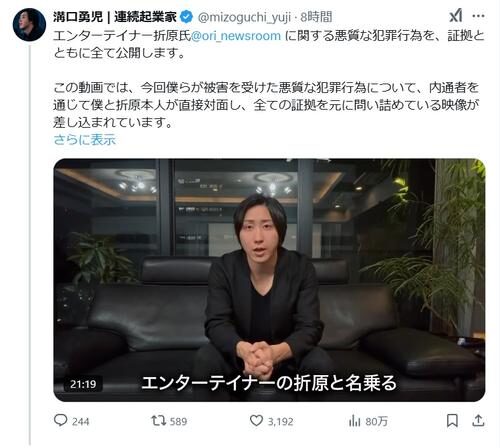Open view analytics bar chart icon
Screen dimensions: 500x448
[x=354, y=421]
